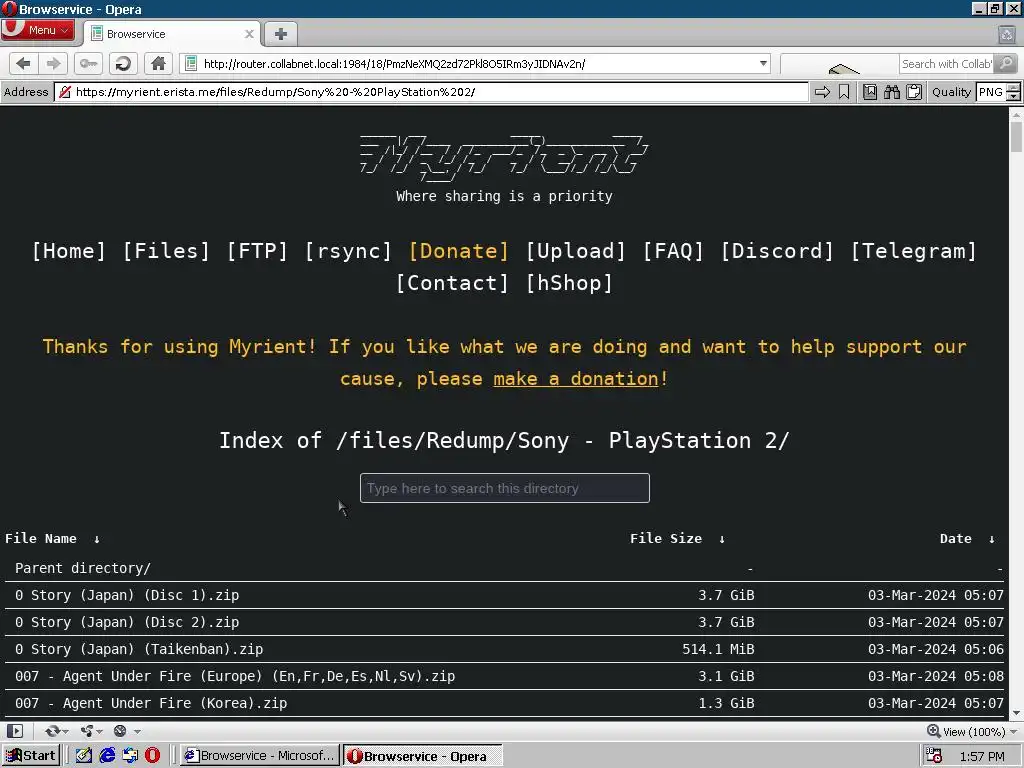Click the password wand key icon
Screen dimensions: 1024x768
tap(88, 63)
